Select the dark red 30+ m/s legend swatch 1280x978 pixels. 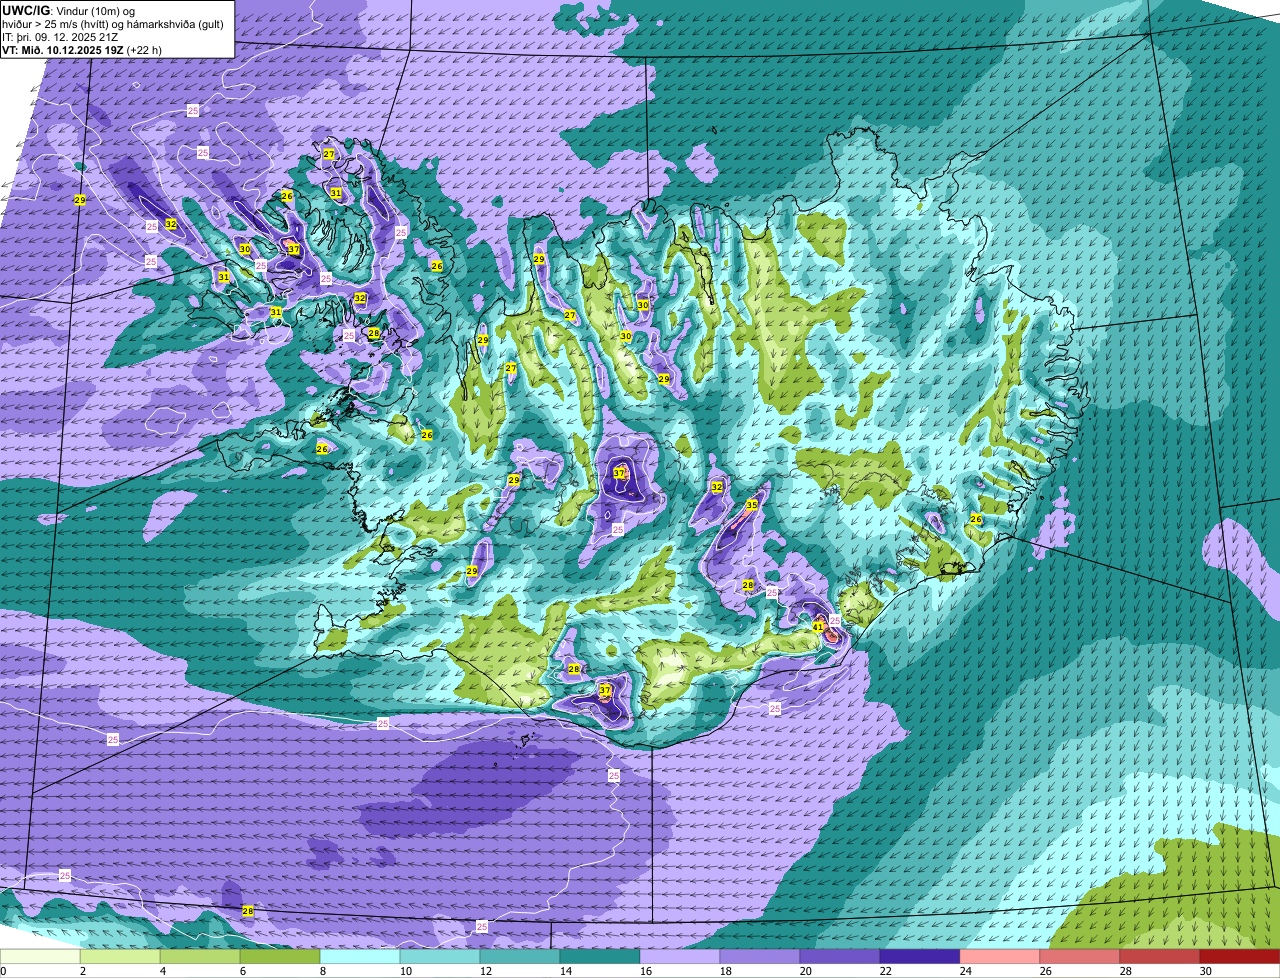[x=1241, y=957]
